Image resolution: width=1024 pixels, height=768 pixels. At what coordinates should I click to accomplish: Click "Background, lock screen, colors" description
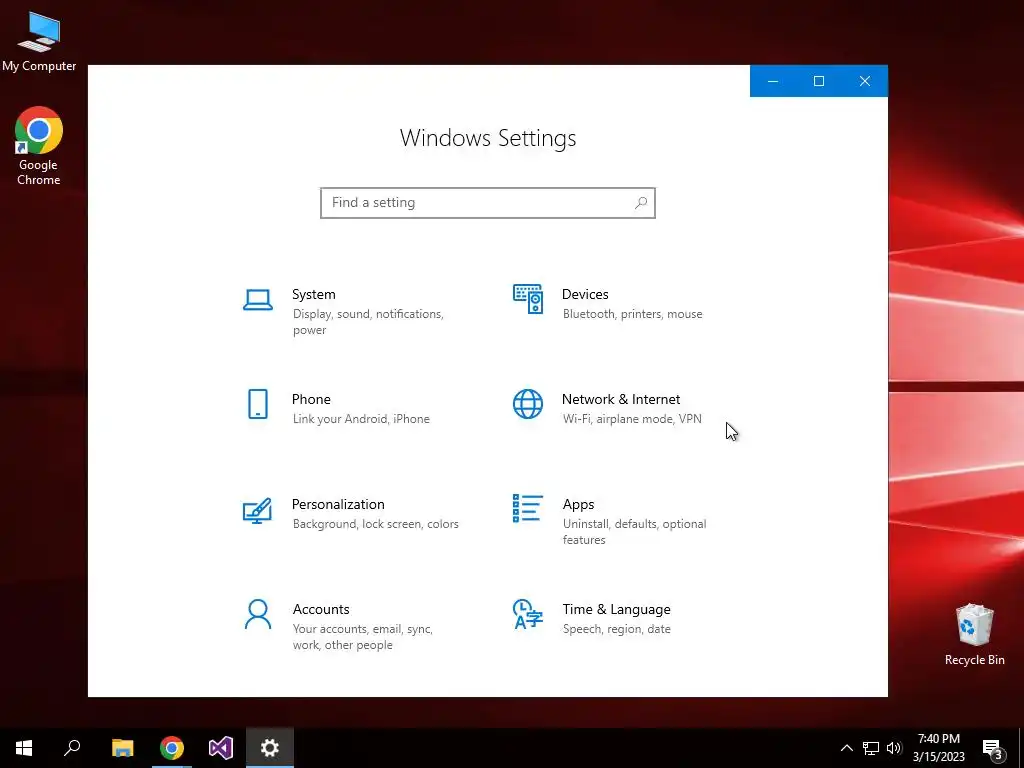[376, 524]
